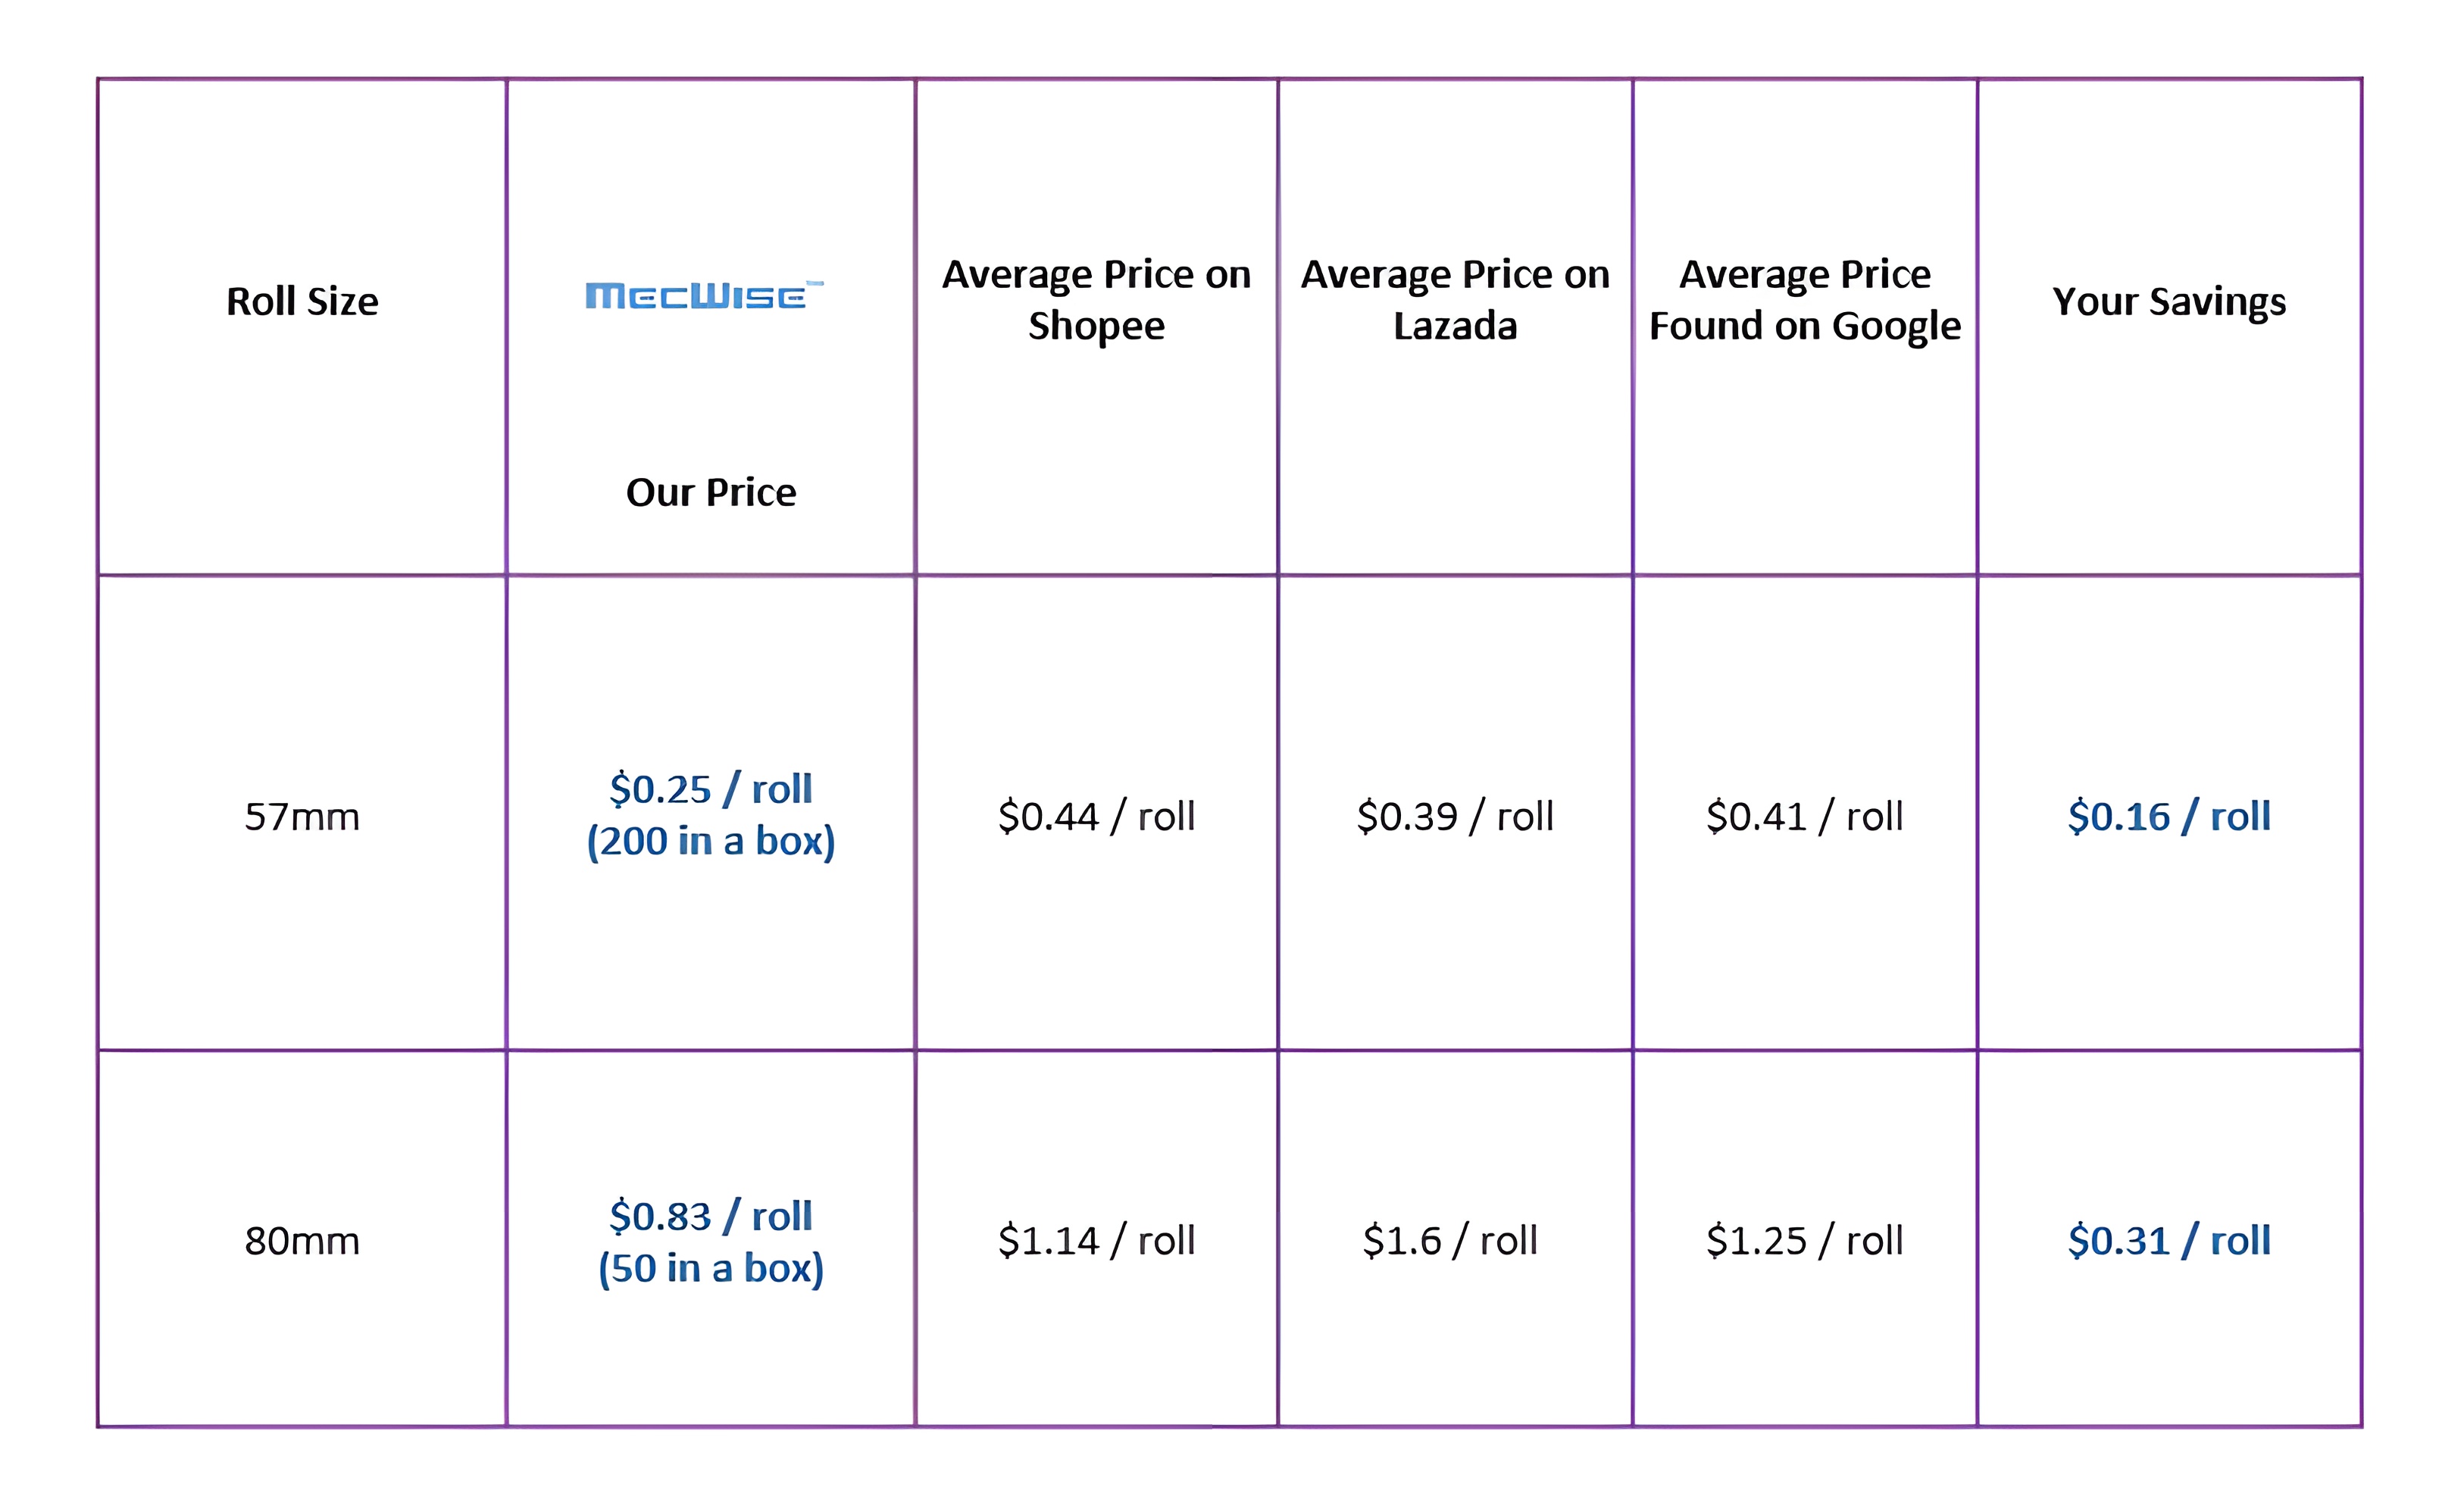Screen dimensions: 2464x1509
Task: Click the $0.44 / roll Shopee price
Action: click(1096, 817)
